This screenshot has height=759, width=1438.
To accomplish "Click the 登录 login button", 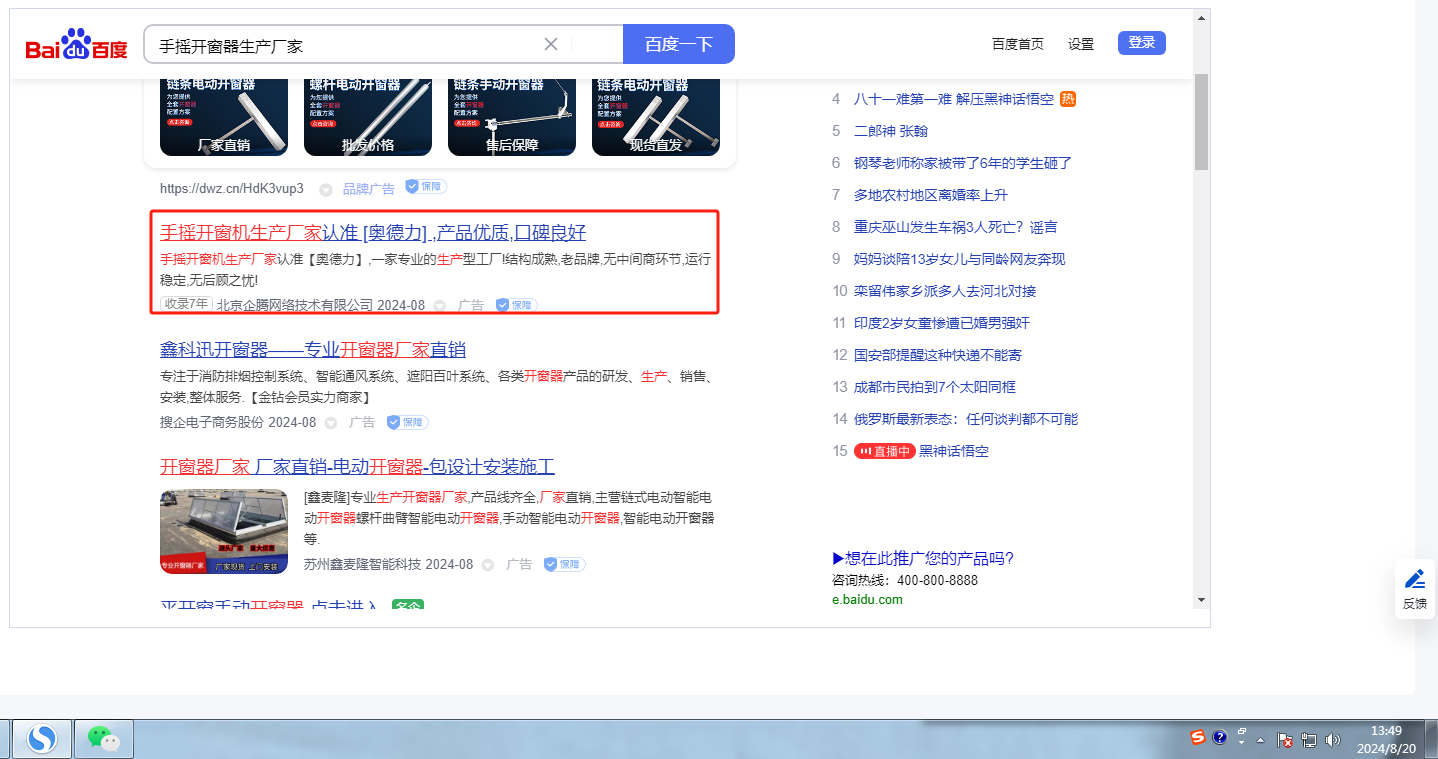I will (x=1141, y=43).
